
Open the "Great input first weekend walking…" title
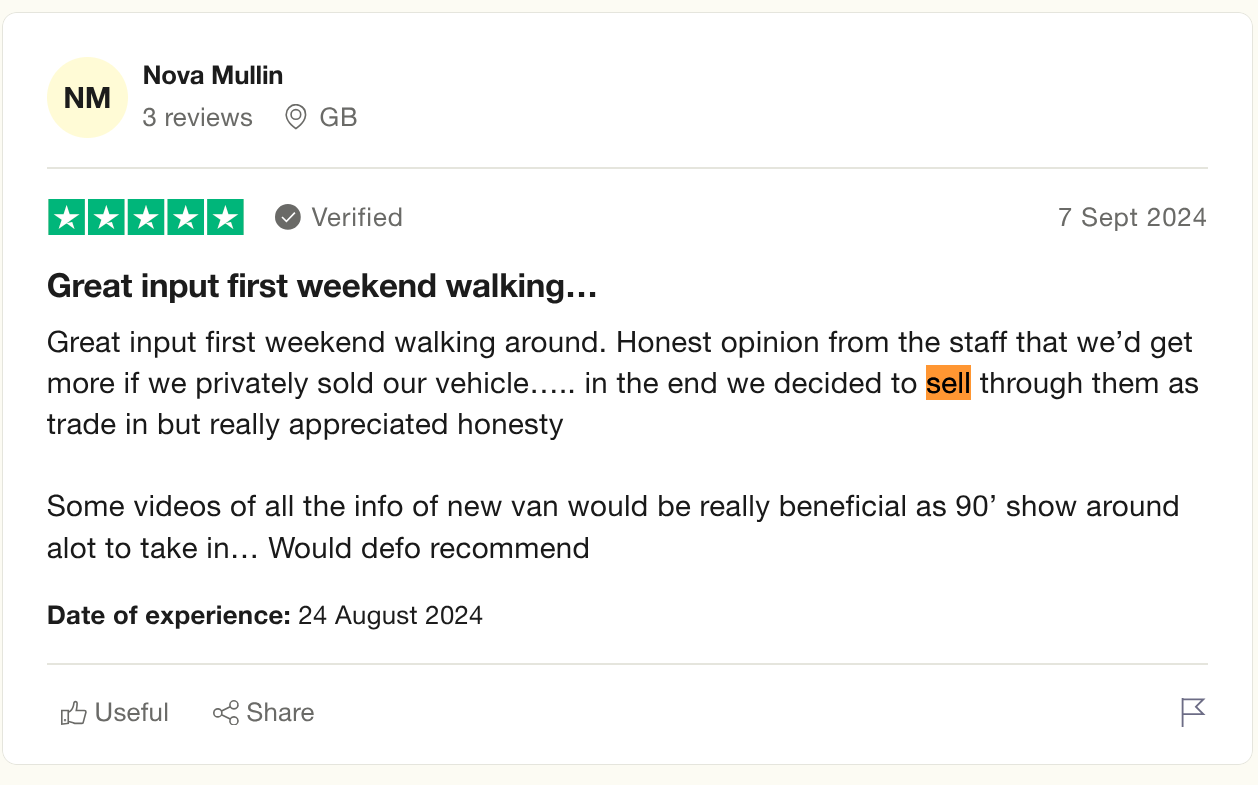tap(322, 287)
